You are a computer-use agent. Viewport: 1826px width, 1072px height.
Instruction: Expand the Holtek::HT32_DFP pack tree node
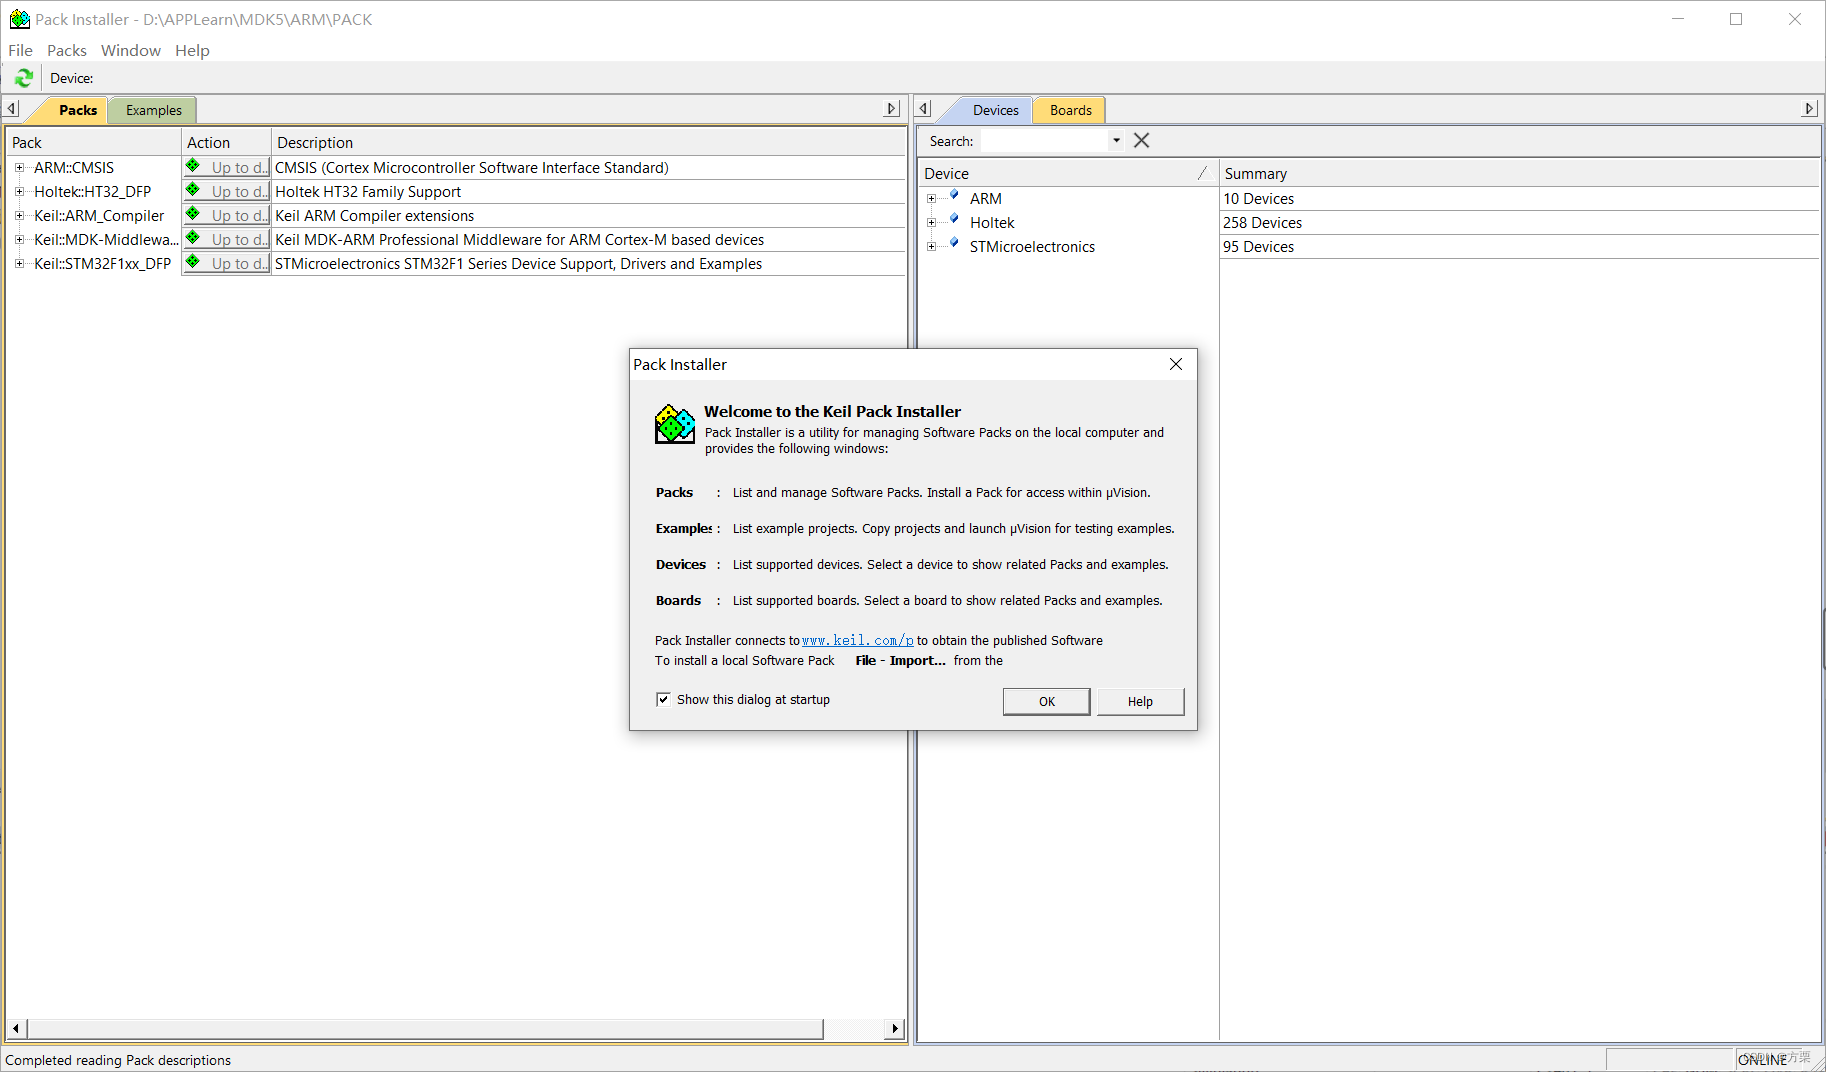[19, 192]
